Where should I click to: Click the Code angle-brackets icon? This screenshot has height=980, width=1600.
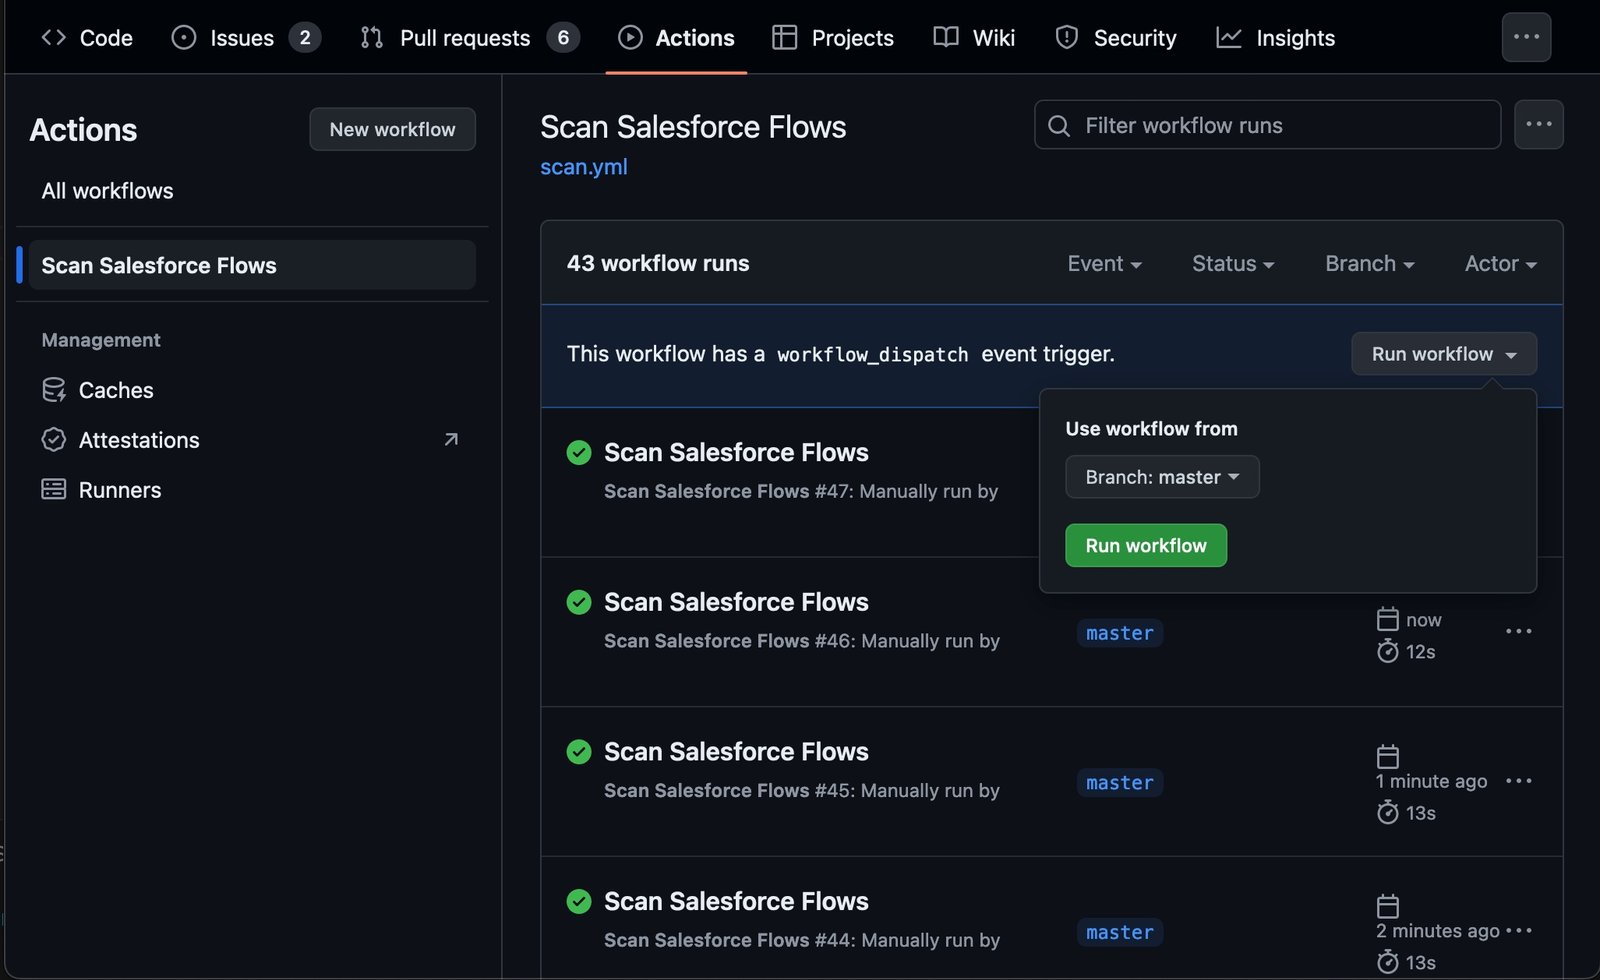click(54, 38)
